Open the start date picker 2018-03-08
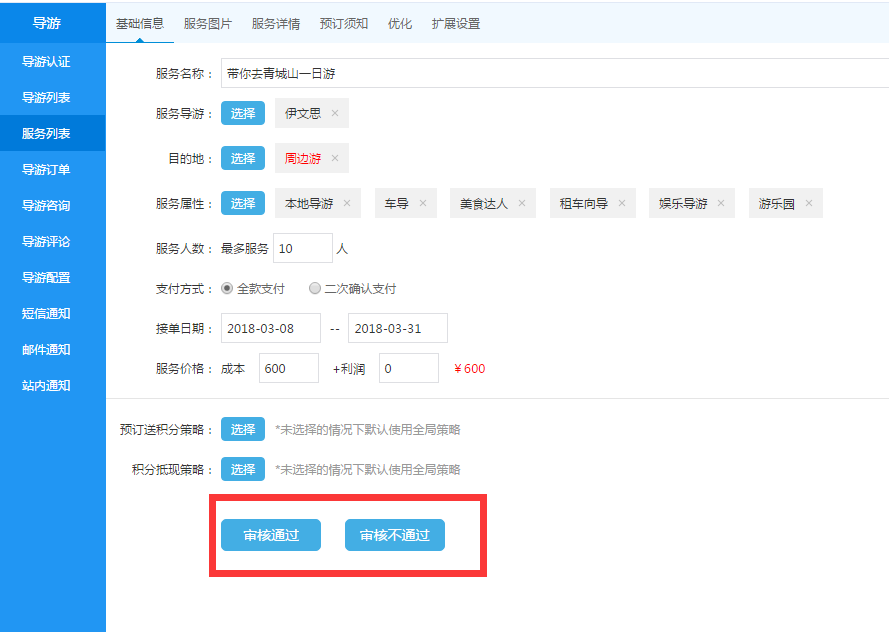 pos(270,328)
